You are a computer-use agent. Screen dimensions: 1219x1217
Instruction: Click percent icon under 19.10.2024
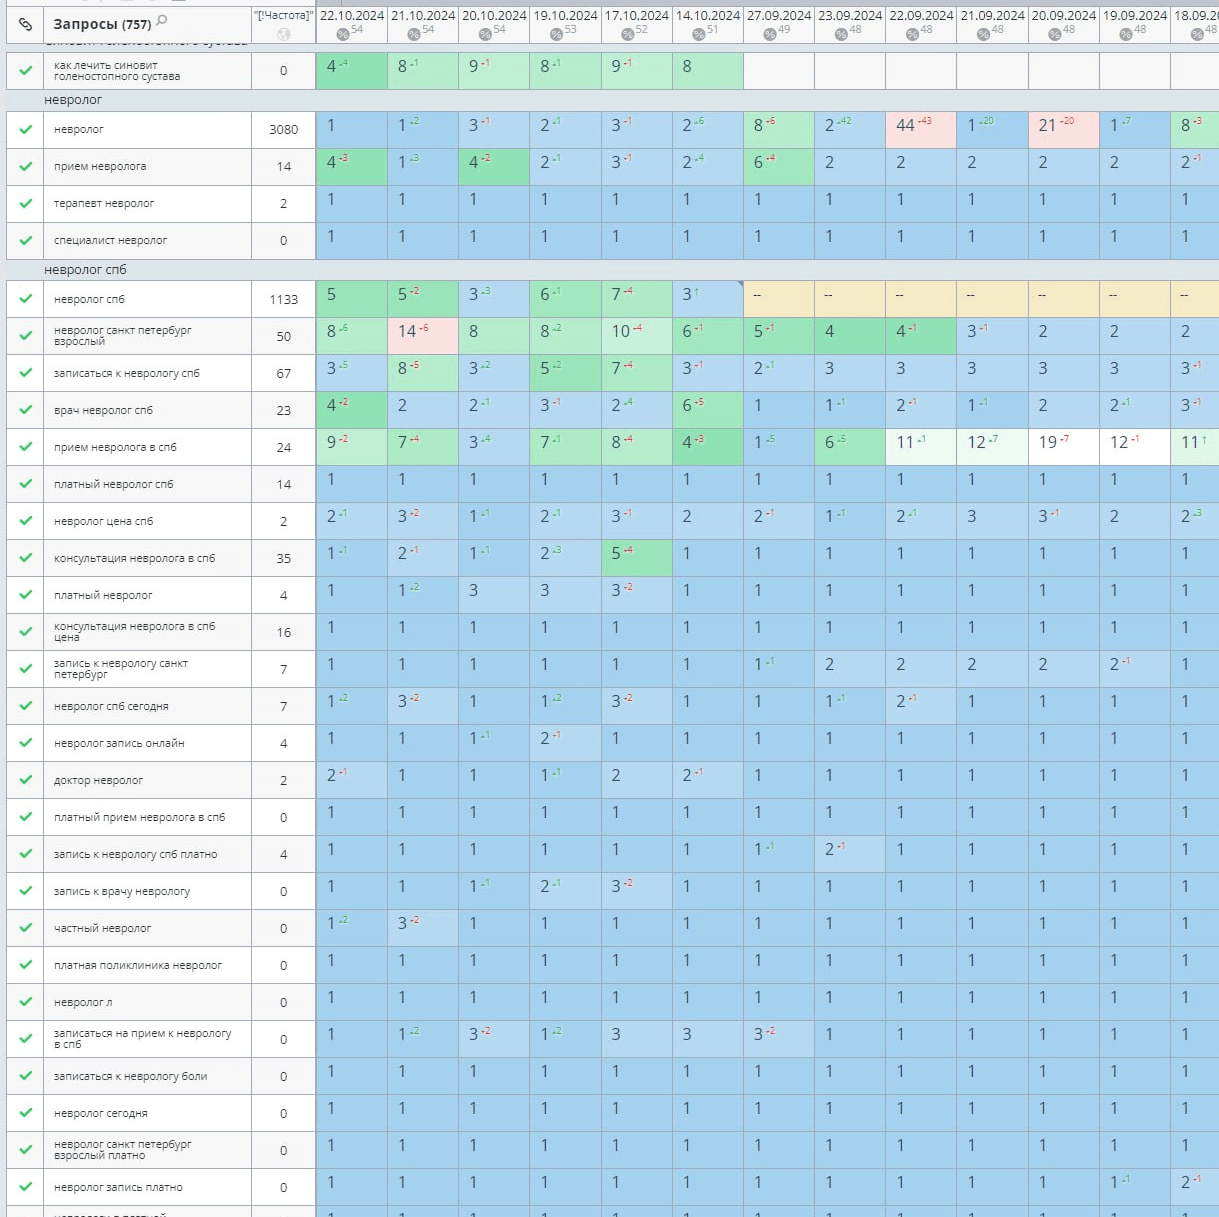tap(557, 34)
